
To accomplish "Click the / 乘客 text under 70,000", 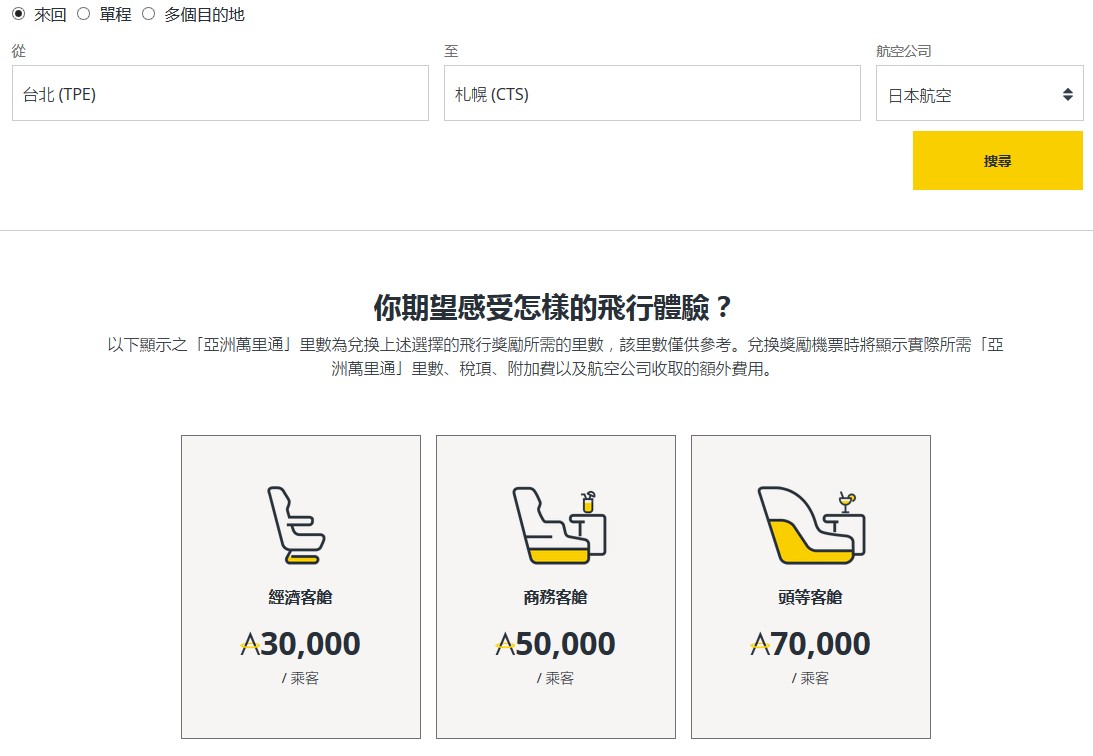I will pos(811,678).
